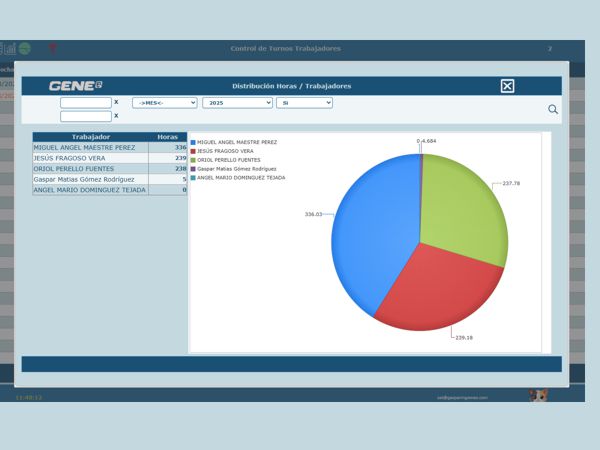Click the magnifying glass search icon
The height and width of the screenshot is (450, 600).
[x=552, y=109]
